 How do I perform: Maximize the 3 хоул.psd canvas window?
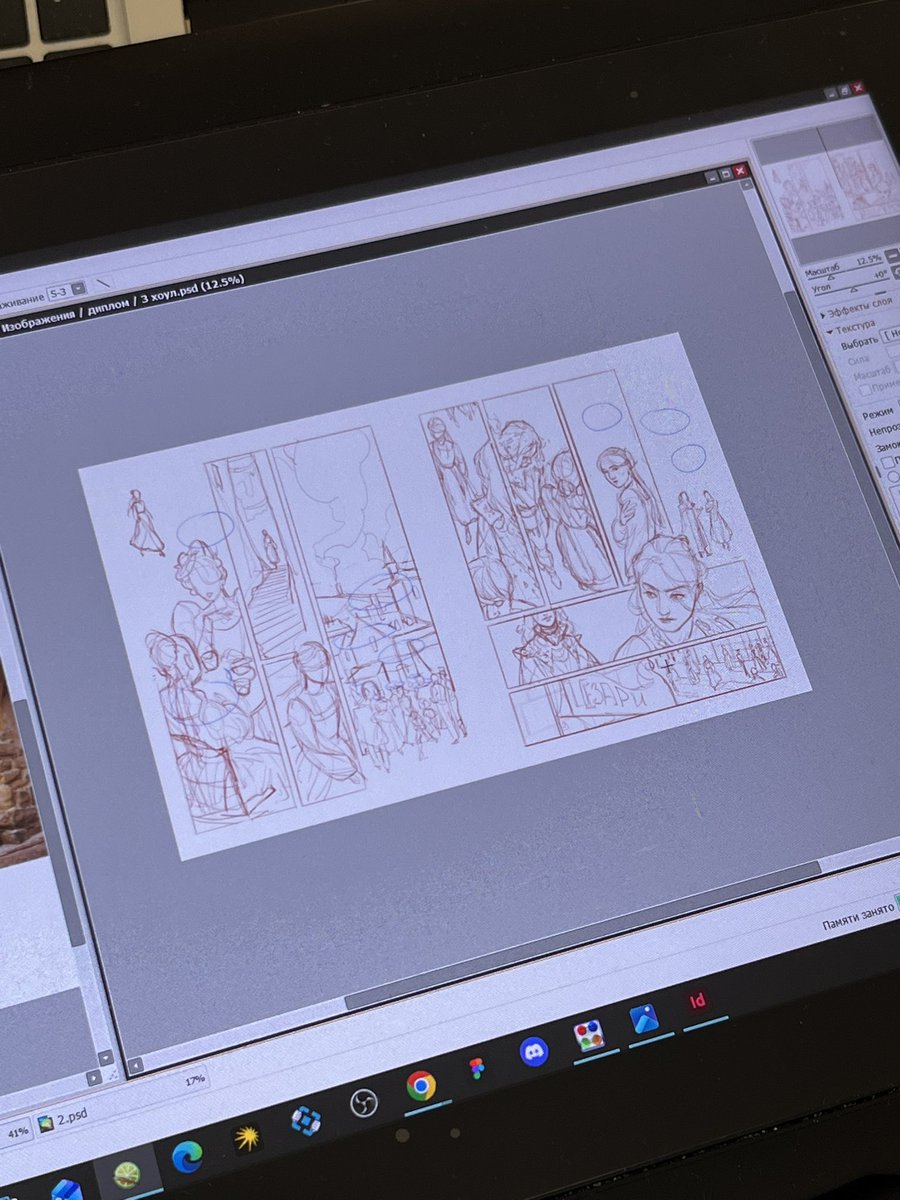[x=725, y=174]
